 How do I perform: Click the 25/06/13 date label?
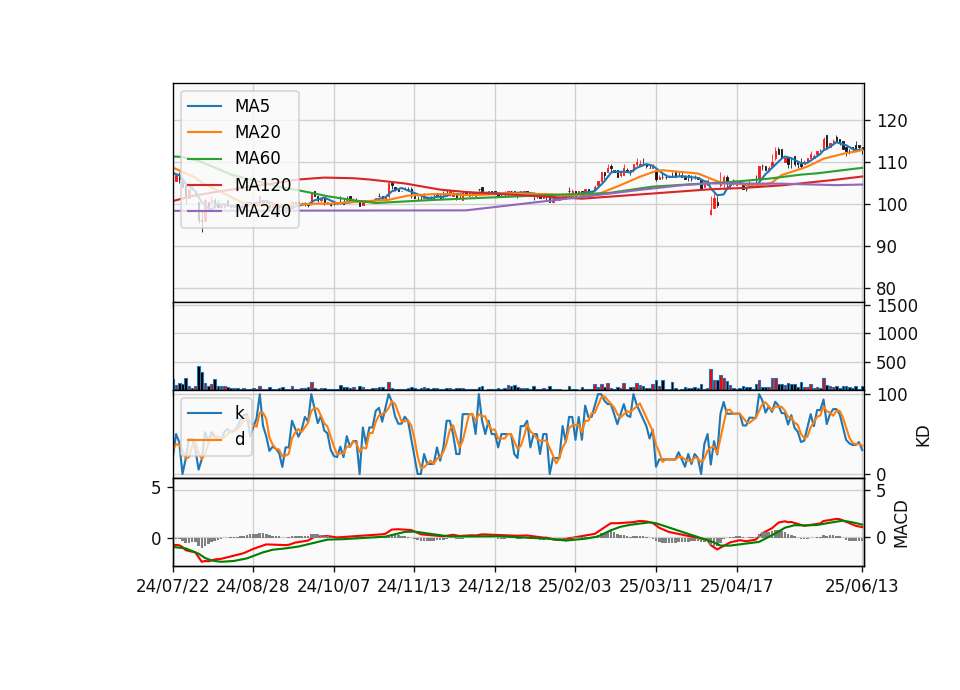(x=861, y=586)
